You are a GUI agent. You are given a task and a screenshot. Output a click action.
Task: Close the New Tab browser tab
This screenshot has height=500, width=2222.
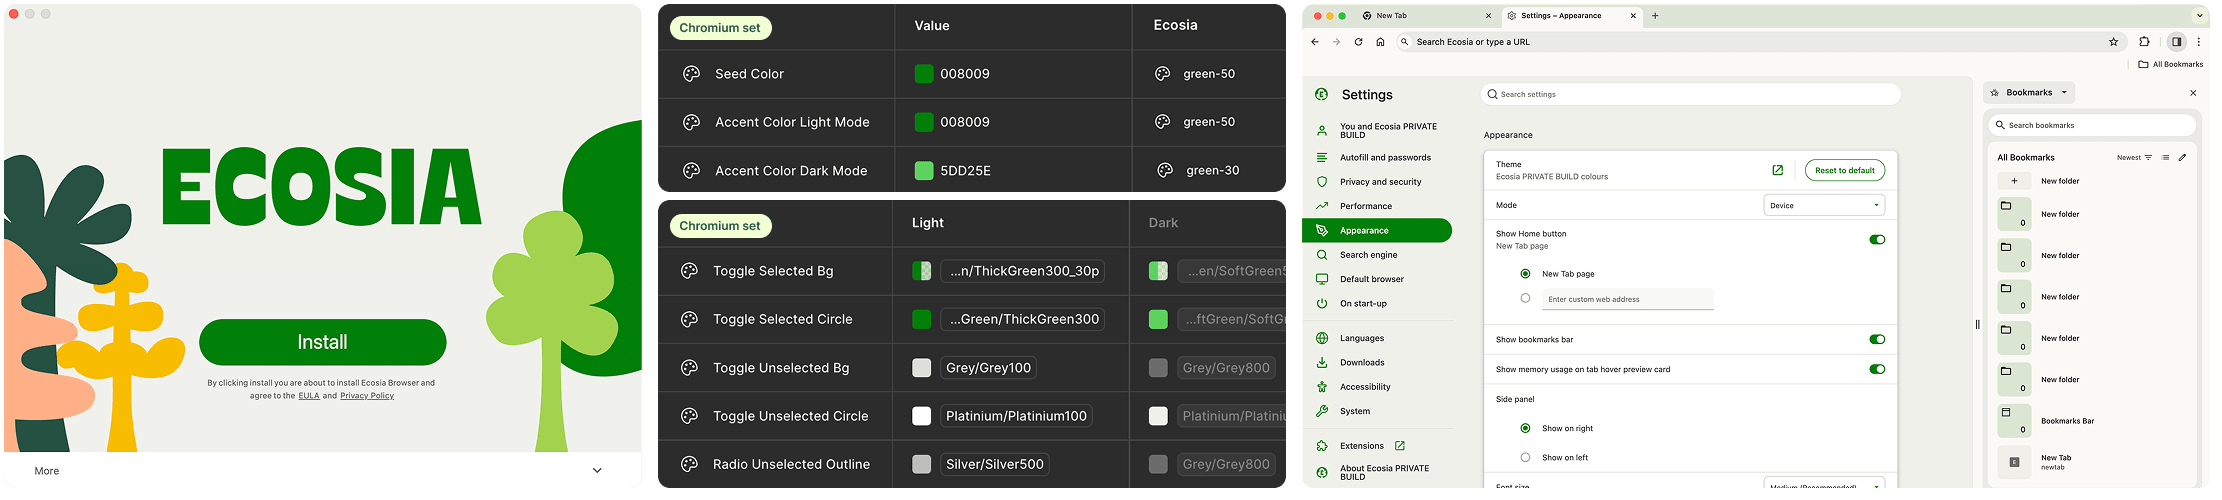(1488, 16)
